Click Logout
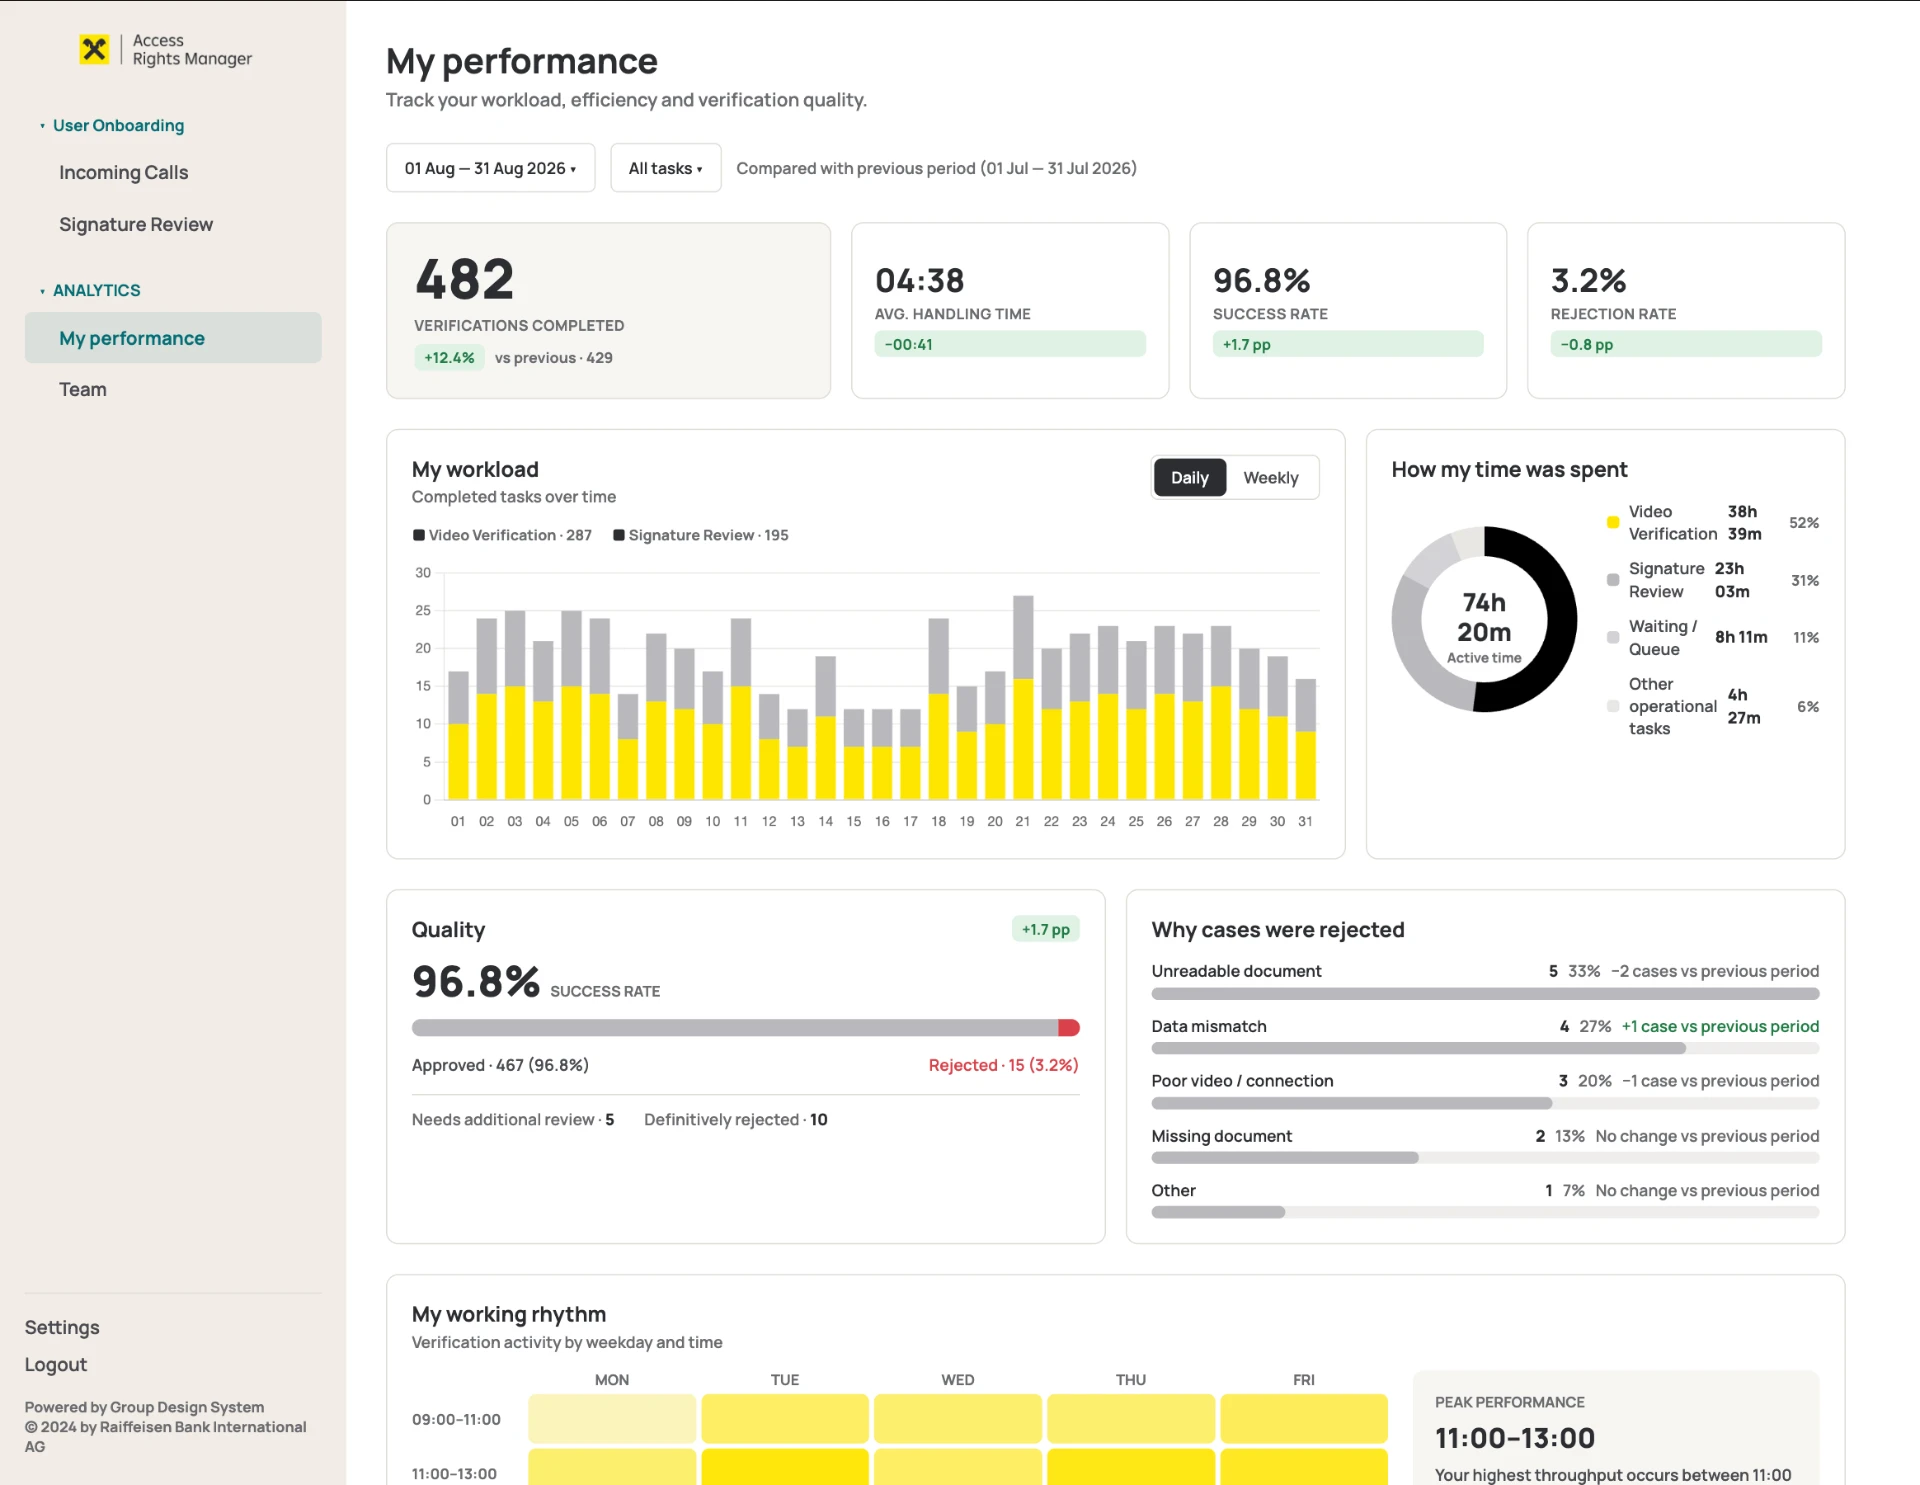 [56, 1365]
